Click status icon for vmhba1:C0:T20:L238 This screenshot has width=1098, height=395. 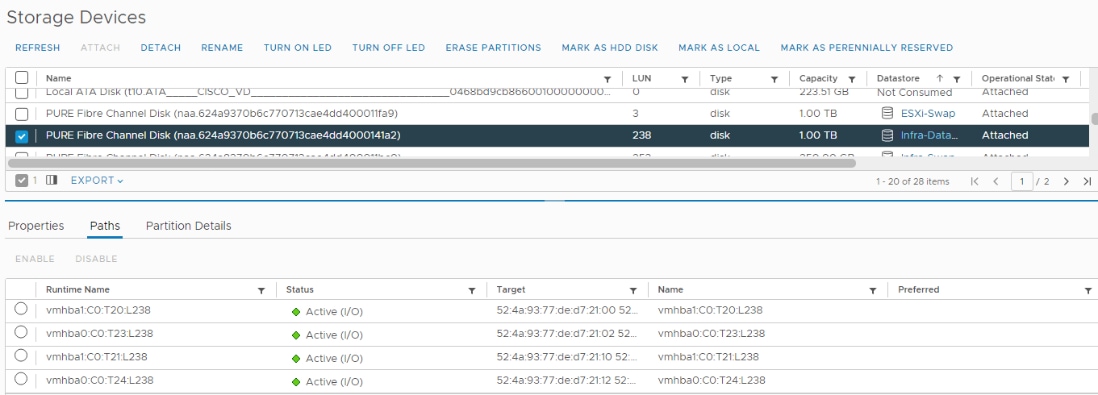(296, 312)
